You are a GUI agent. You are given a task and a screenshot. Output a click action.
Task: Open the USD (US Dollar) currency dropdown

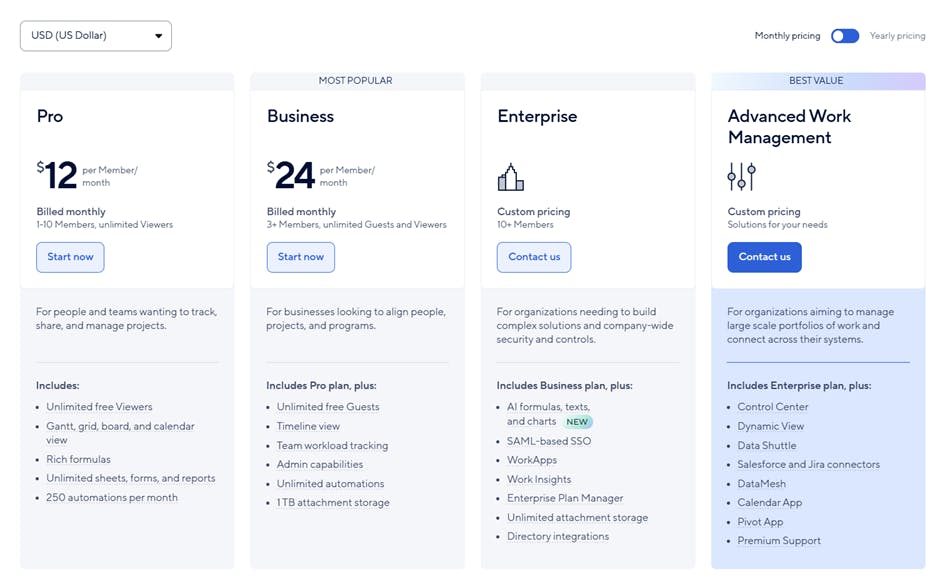coord(95,35)
